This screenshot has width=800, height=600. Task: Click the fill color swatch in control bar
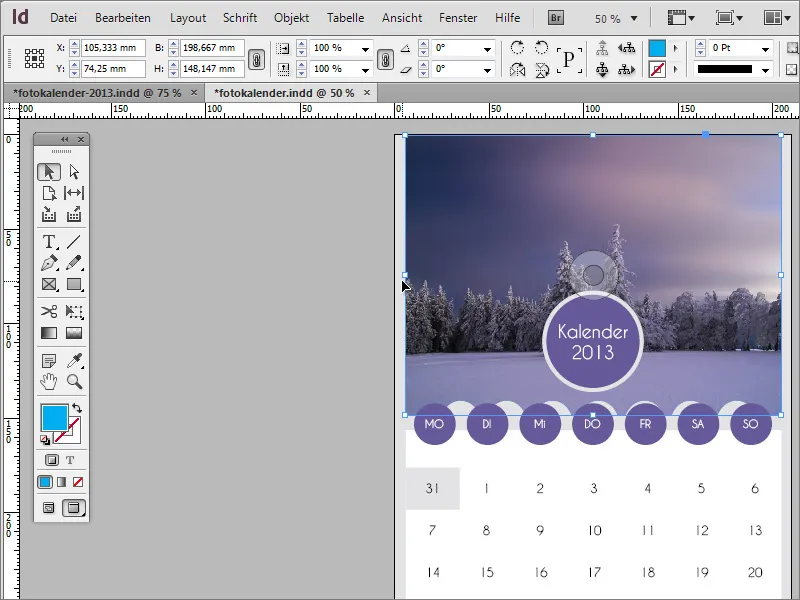point(657,48)
